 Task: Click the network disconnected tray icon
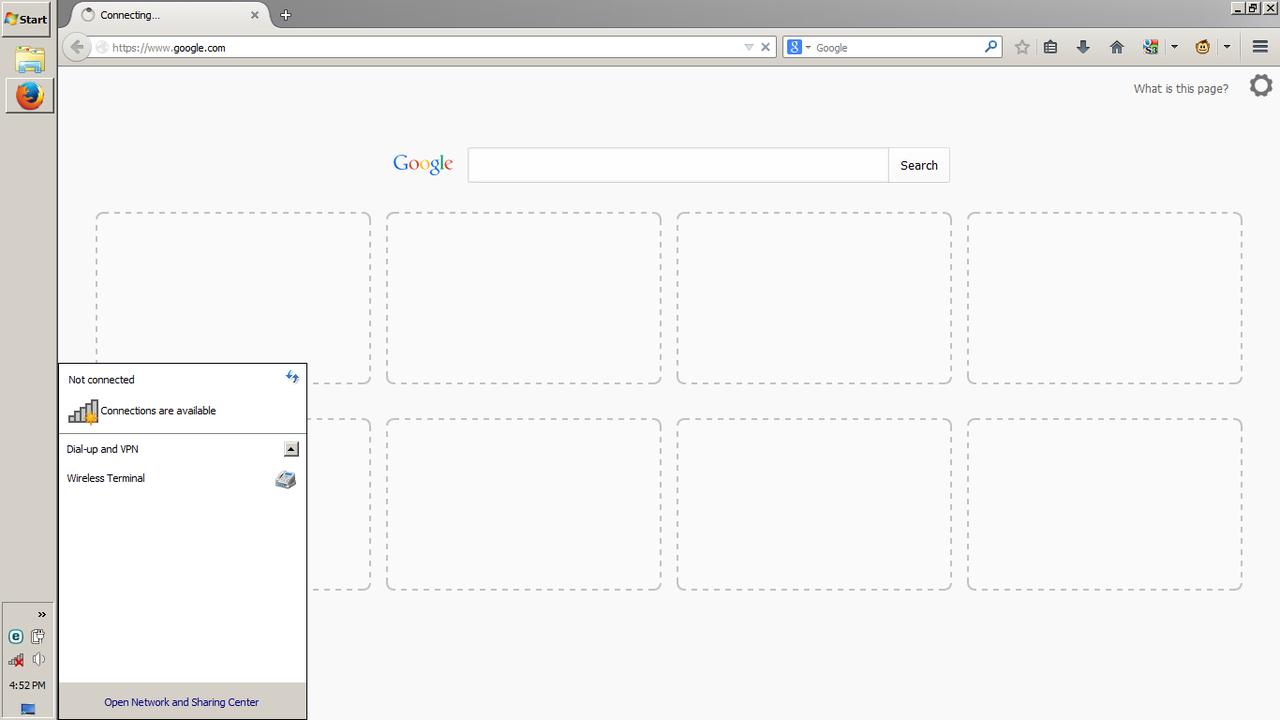(16, 660)
